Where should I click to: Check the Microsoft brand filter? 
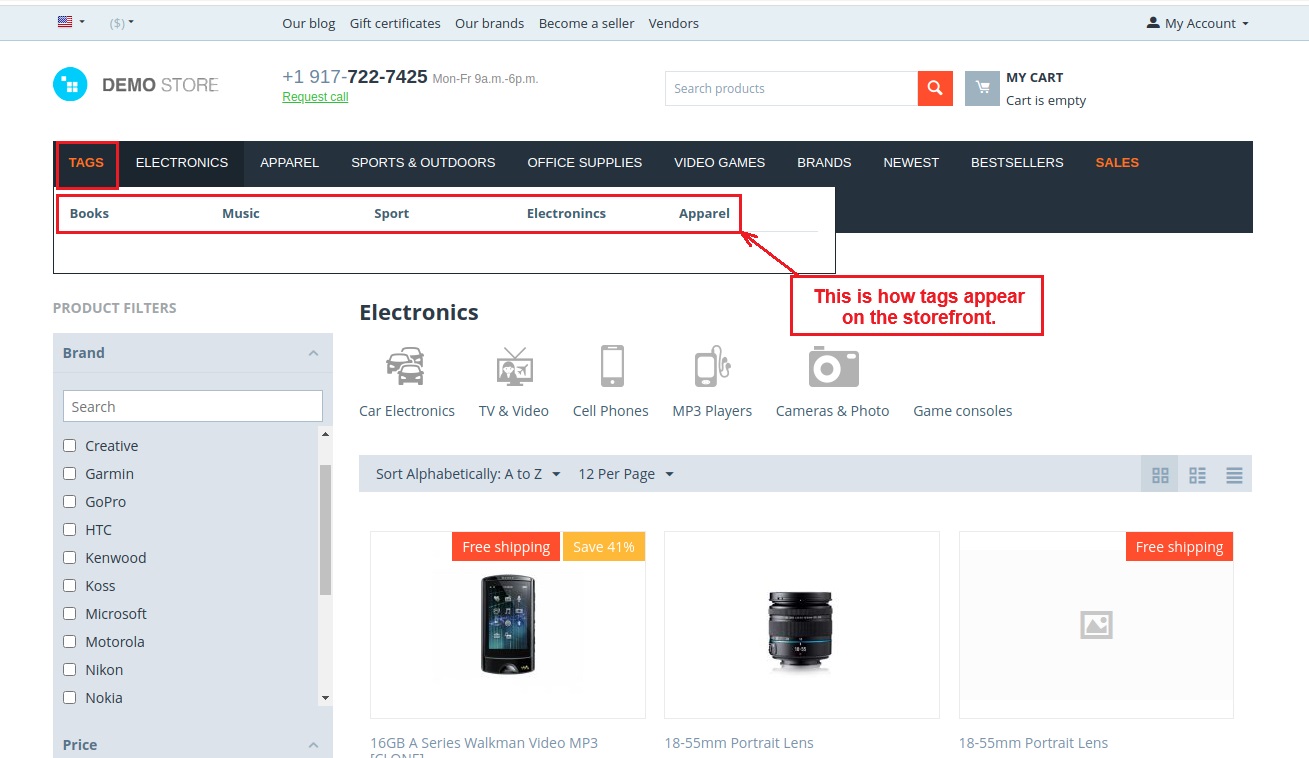[70, 614]
